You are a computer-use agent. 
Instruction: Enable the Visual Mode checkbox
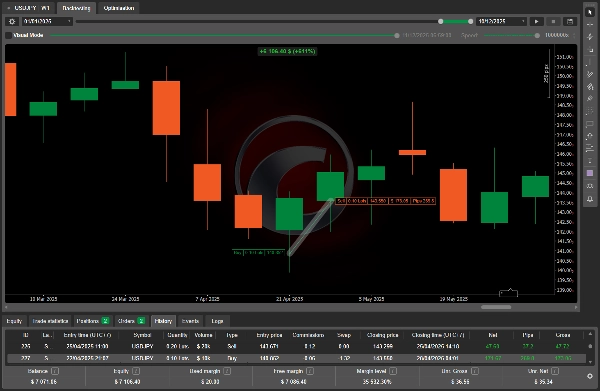pos(8,35)
